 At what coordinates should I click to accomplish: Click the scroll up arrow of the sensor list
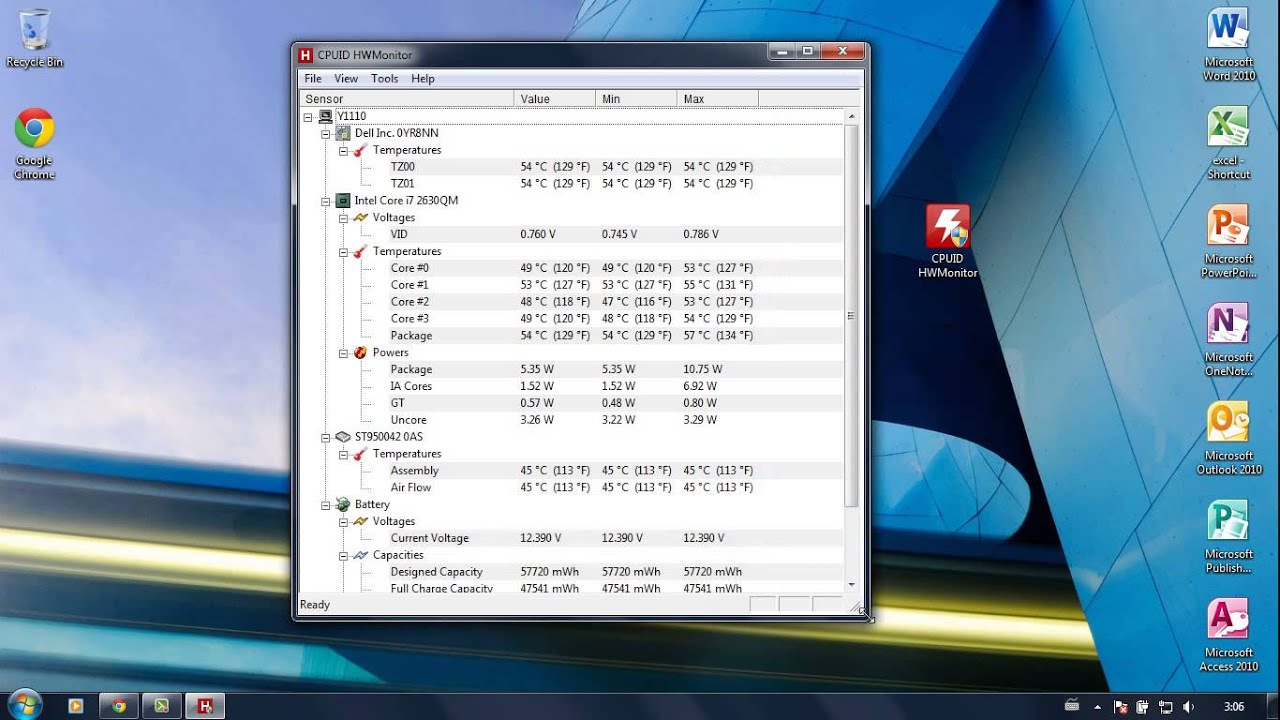pyautogui.click(x=851, y=116)
